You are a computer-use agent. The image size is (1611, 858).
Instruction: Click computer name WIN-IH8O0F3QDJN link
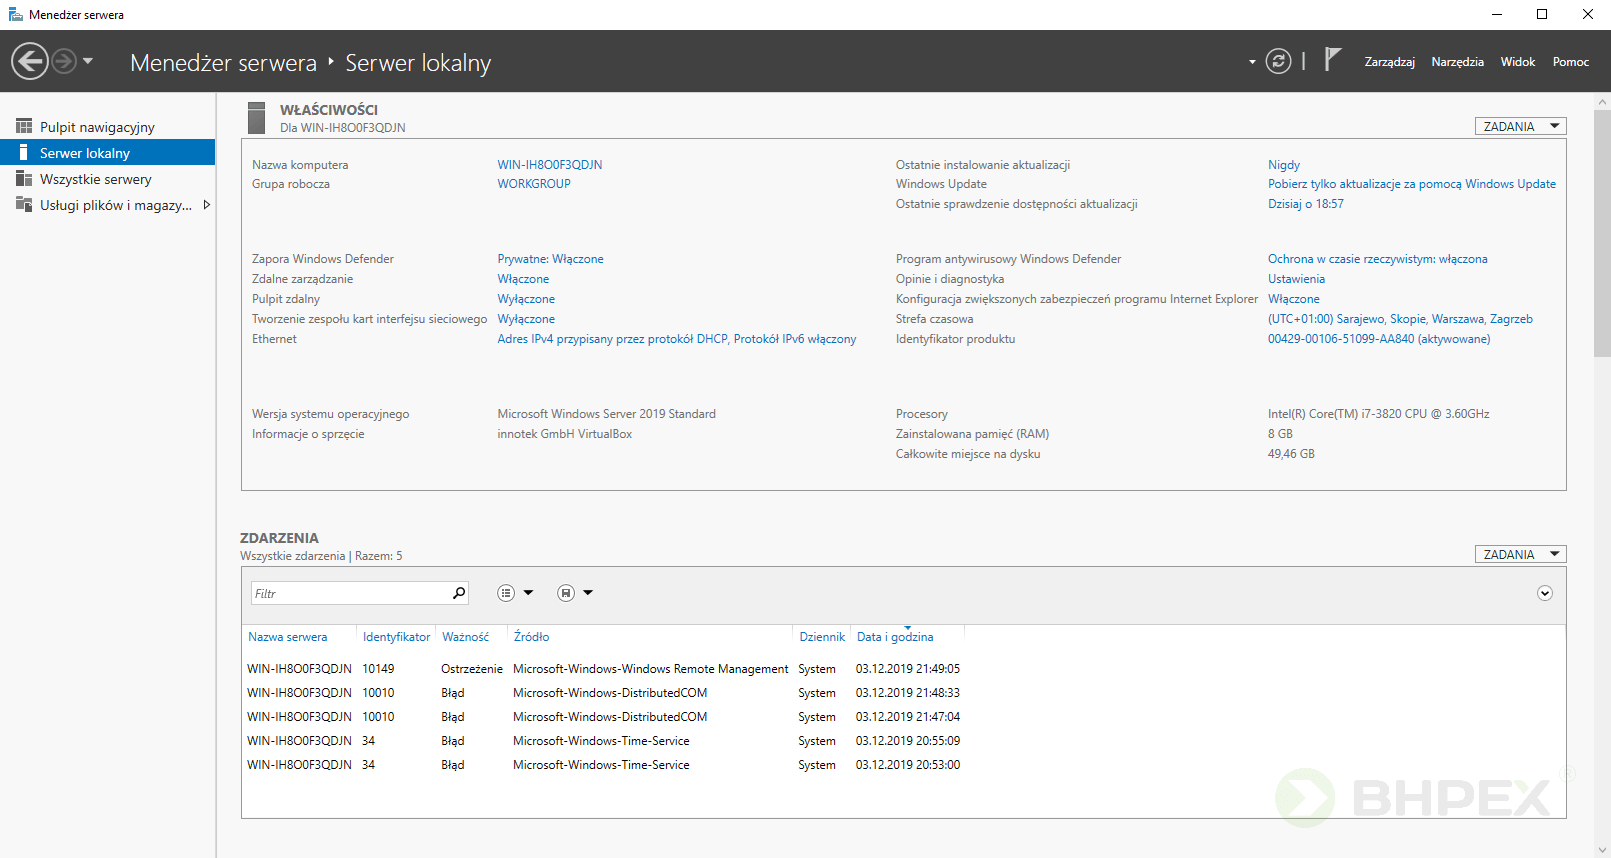click(550, 165)
